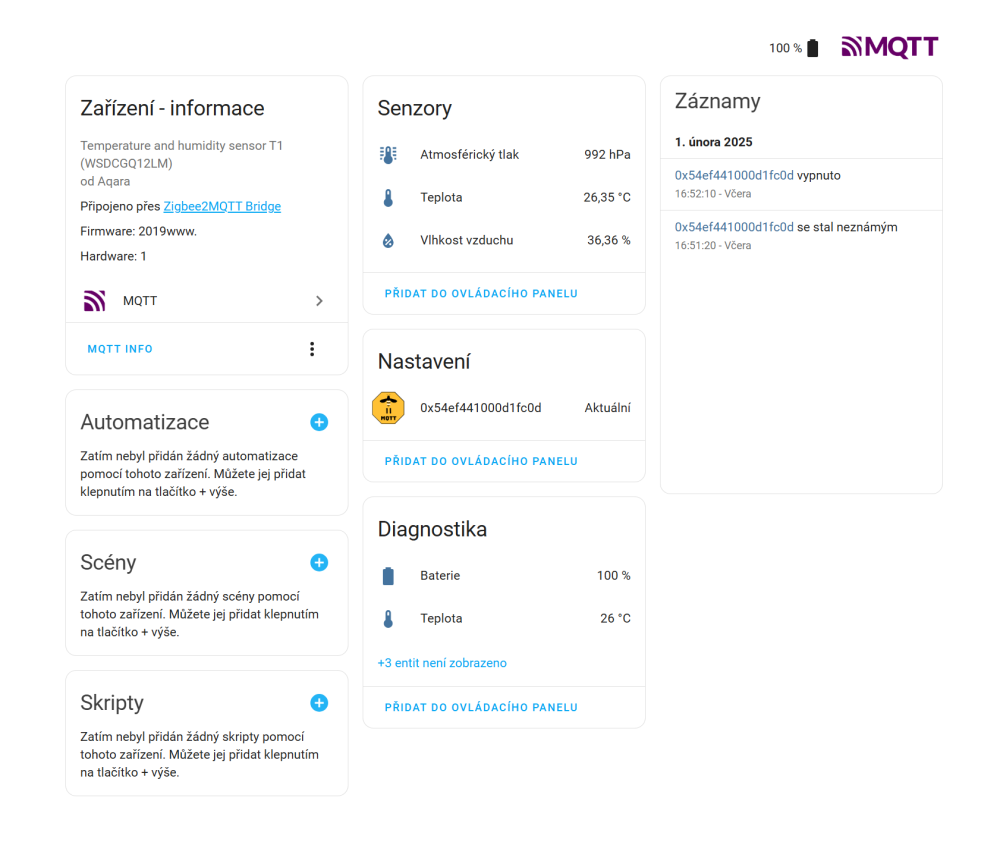Screen dimensions: 1000x864
Task: Open the entity link that became neznámým
Action: [734, 228]
